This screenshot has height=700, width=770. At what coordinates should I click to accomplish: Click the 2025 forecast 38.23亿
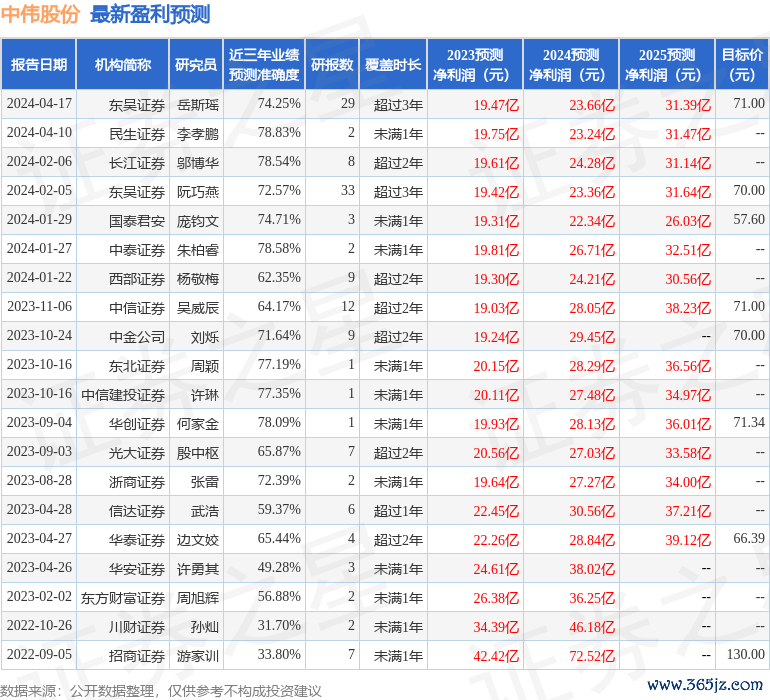[x=688, y=308]
